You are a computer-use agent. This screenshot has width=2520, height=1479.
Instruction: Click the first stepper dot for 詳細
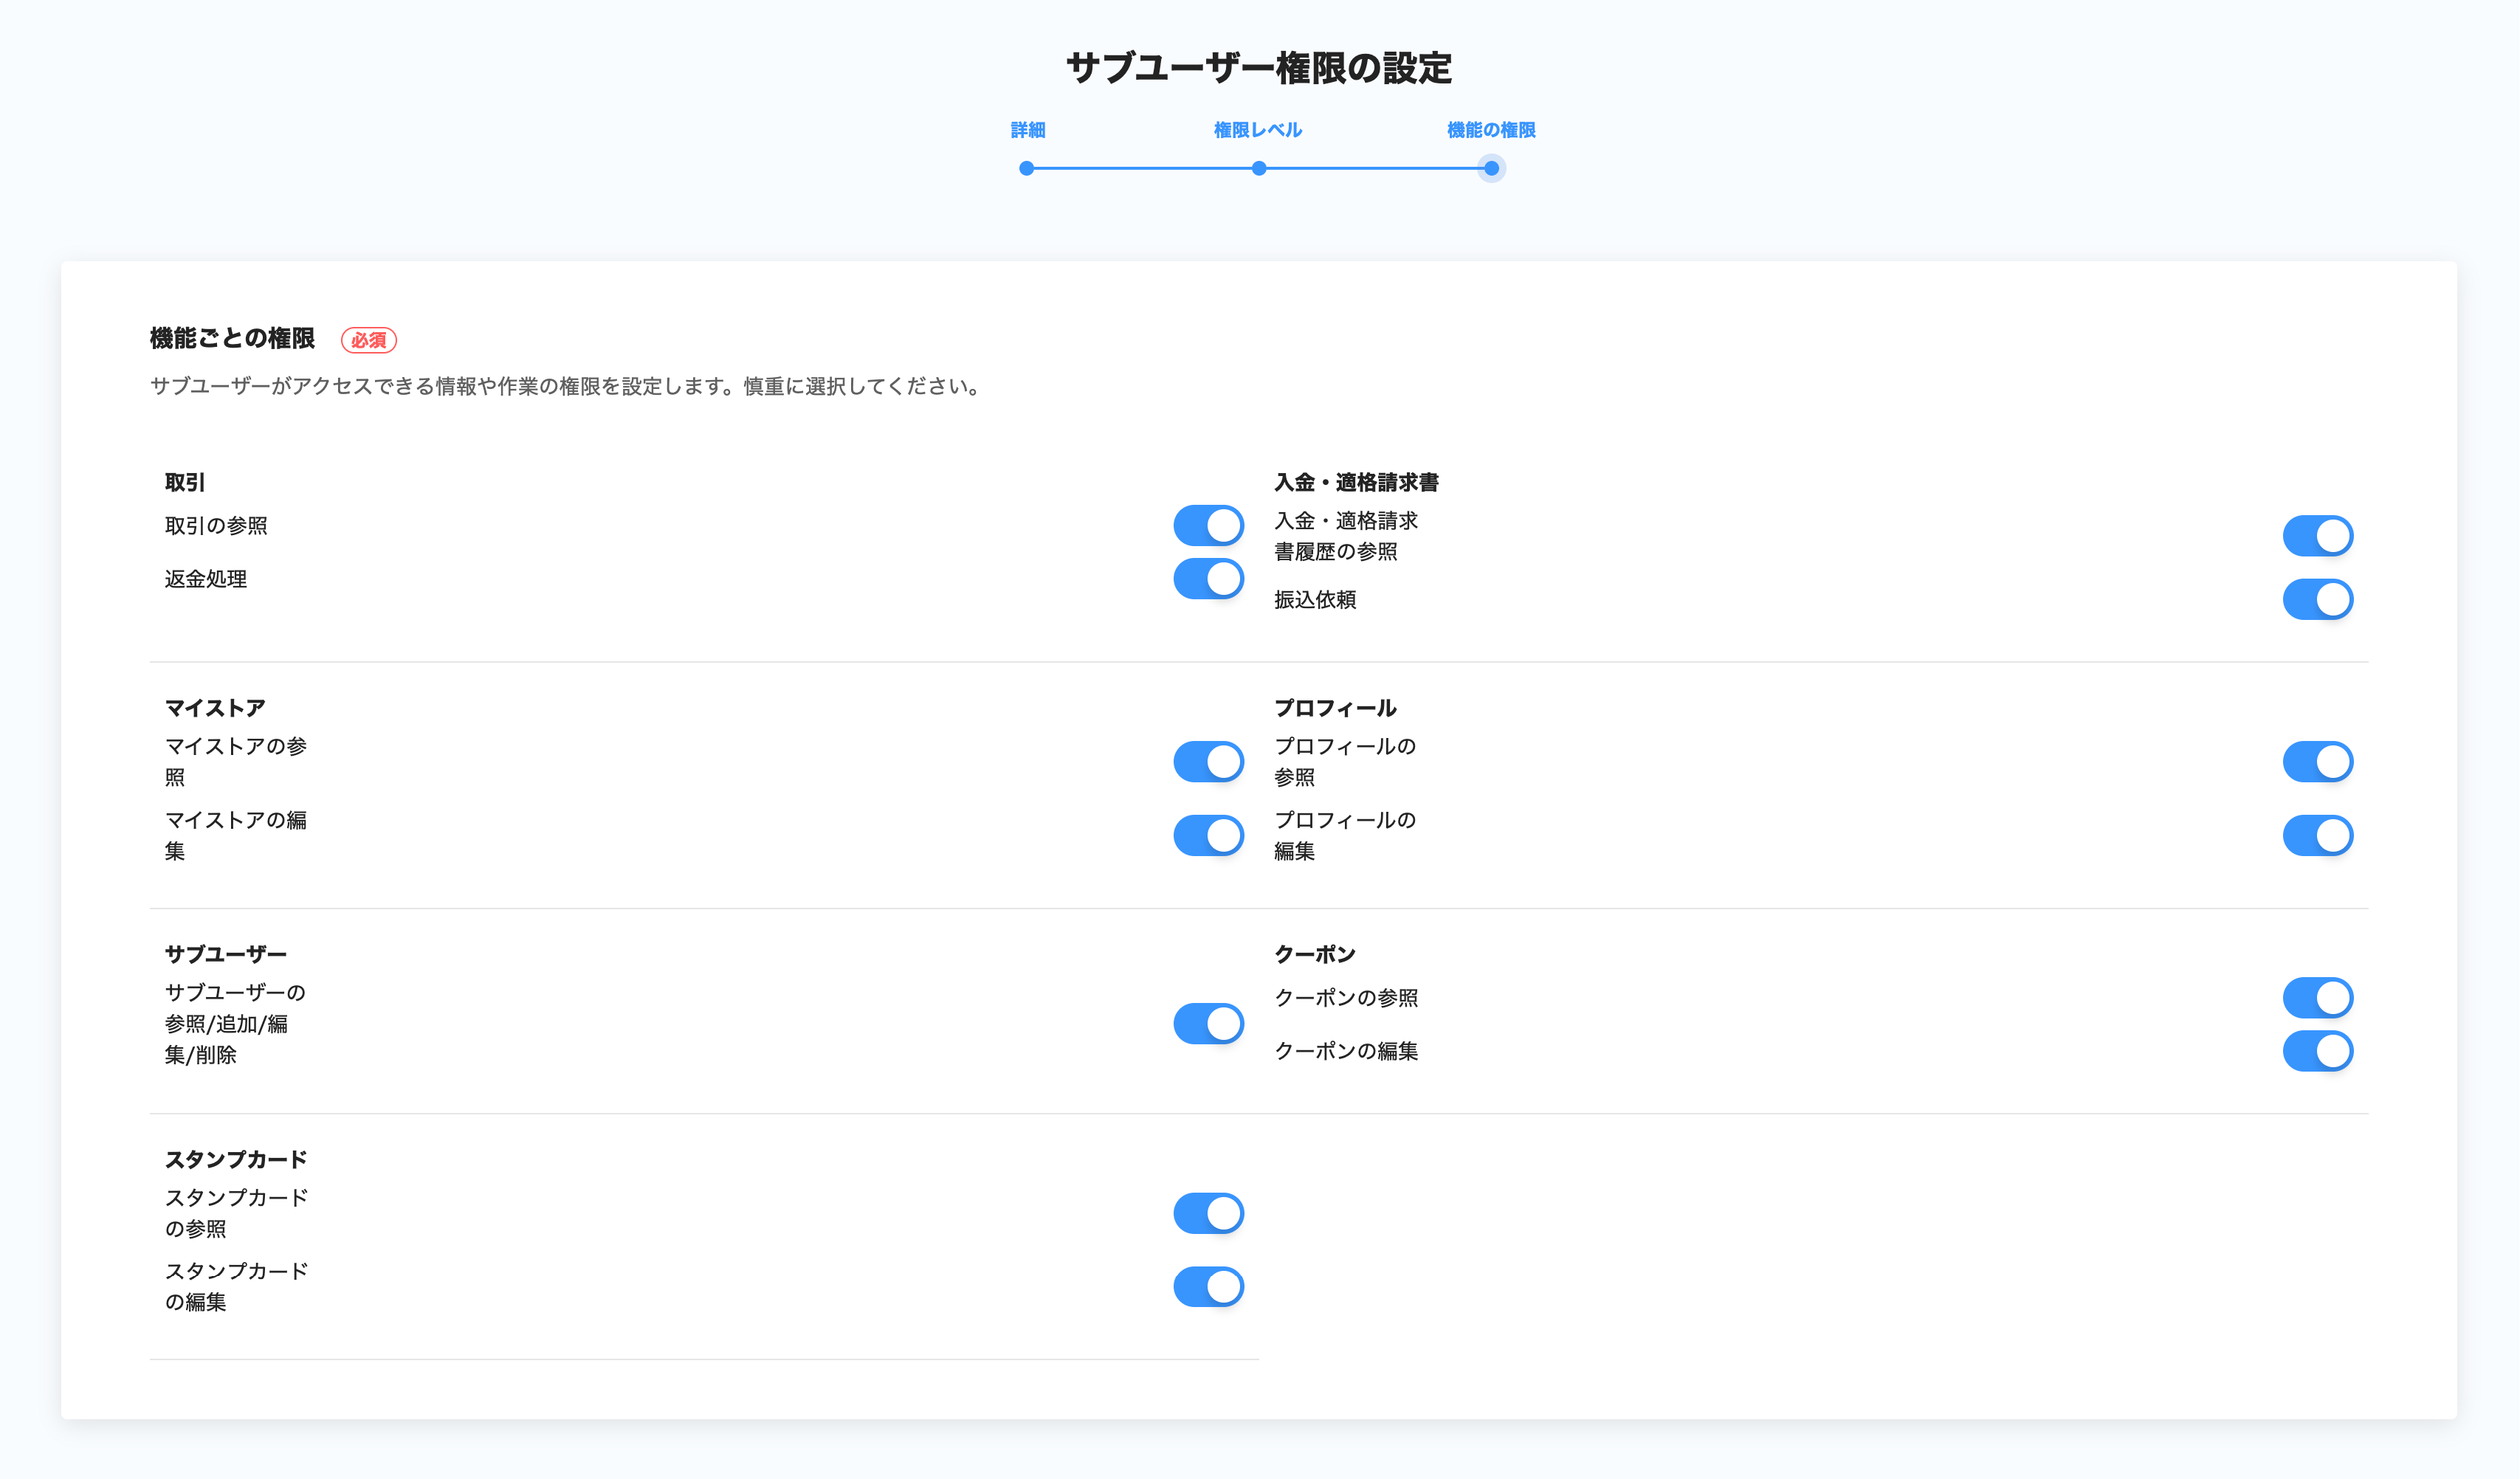point(1026,168)
